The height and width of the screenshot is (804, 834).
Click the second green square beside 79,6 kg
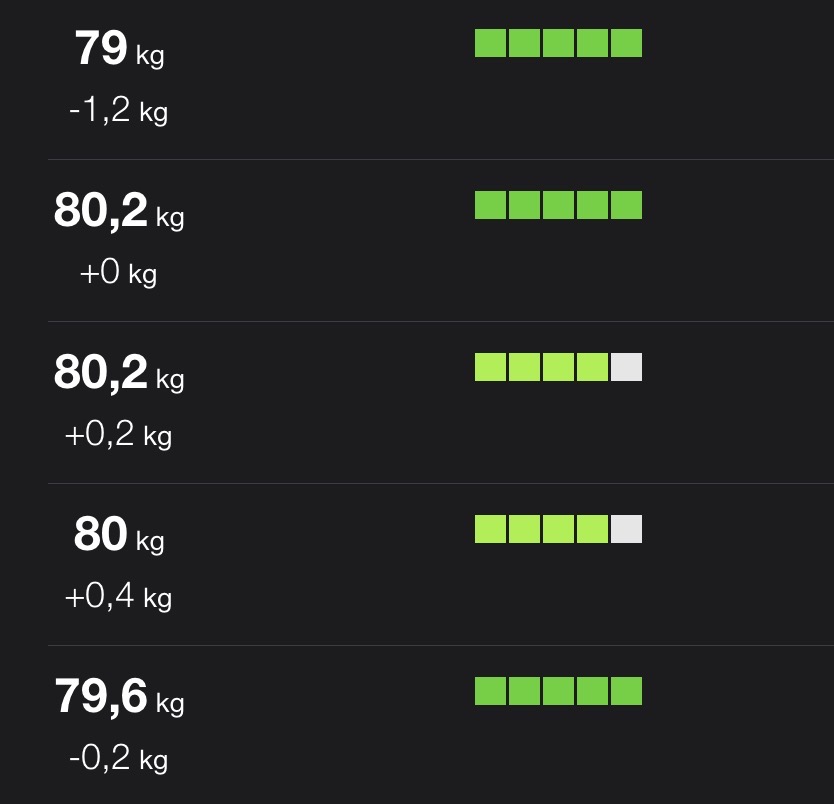pyautogui.click(x=524, y=691)
